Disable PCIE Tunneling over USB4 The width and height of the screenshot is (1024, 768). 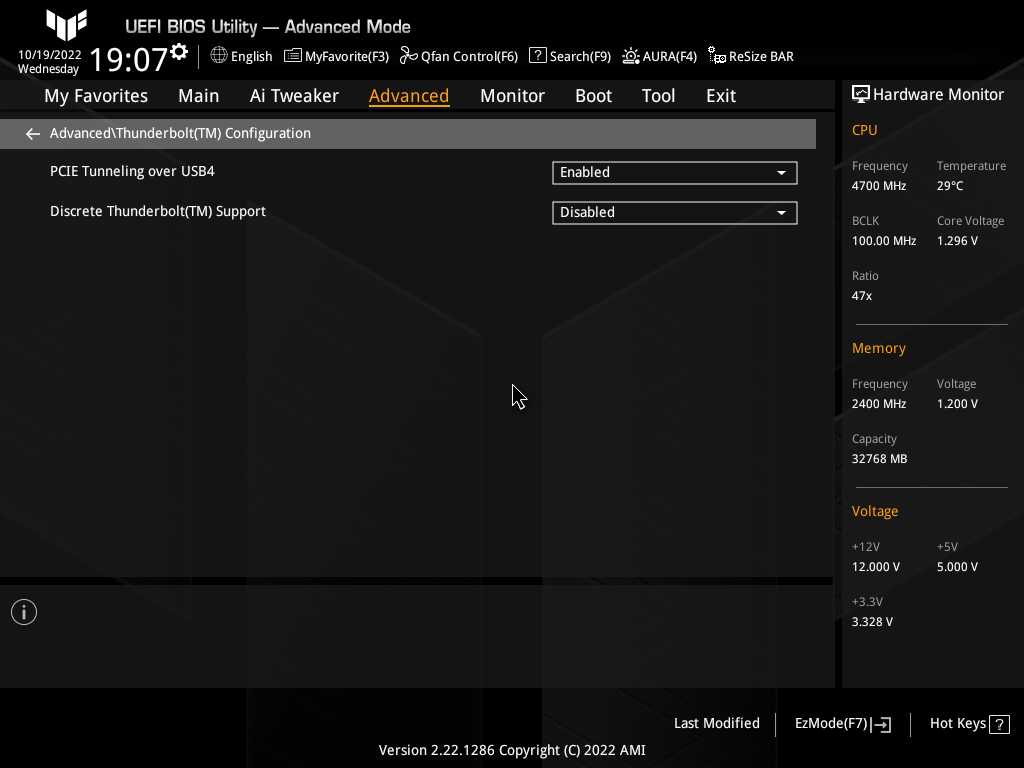tap(674, 172)
